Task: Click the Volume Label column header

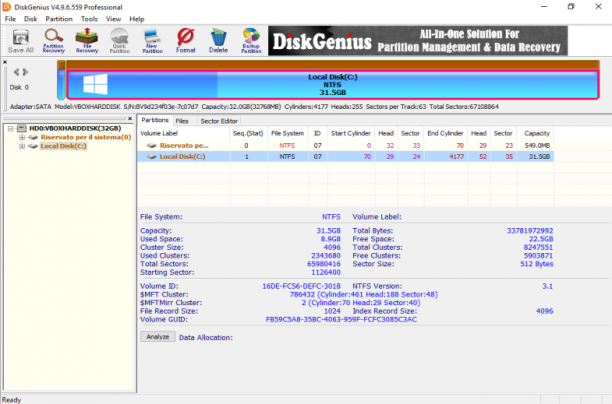Action: [x=183, y=133]
